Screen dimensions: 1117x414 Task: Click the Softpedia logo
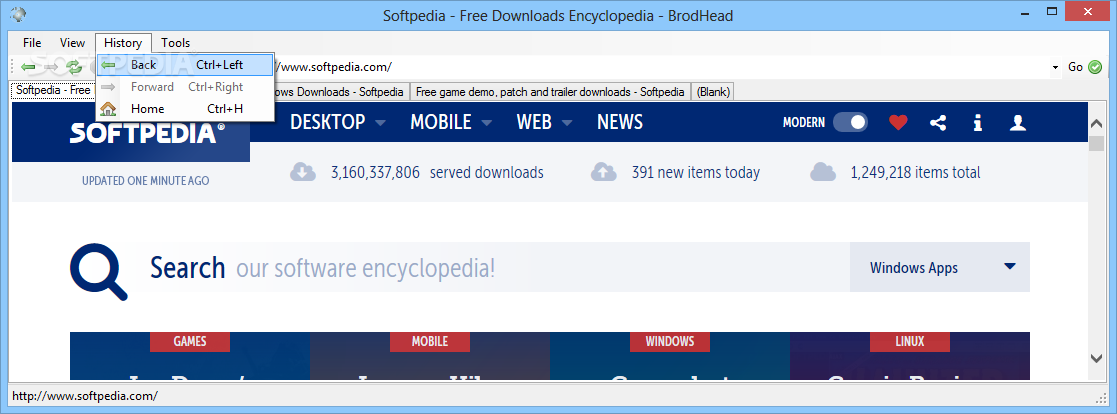(x=147, y=133)
